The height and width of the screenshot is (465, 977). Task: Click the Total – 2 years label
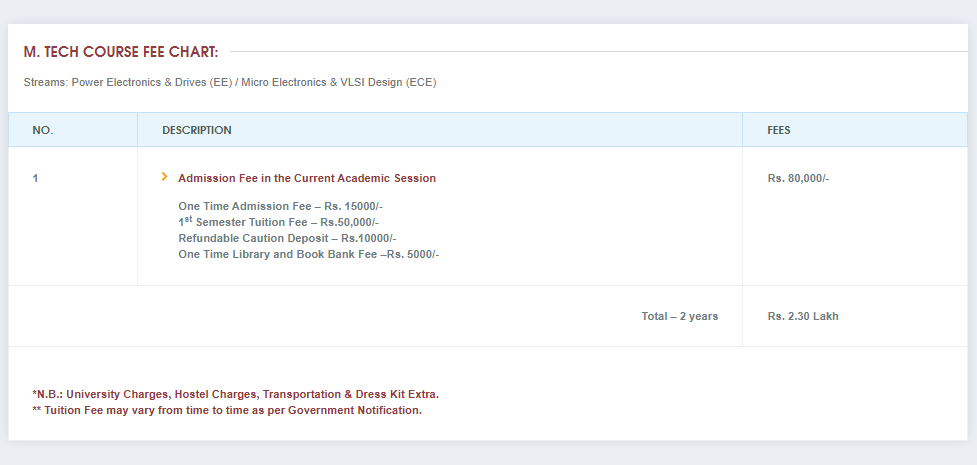(x=679, y=316)
